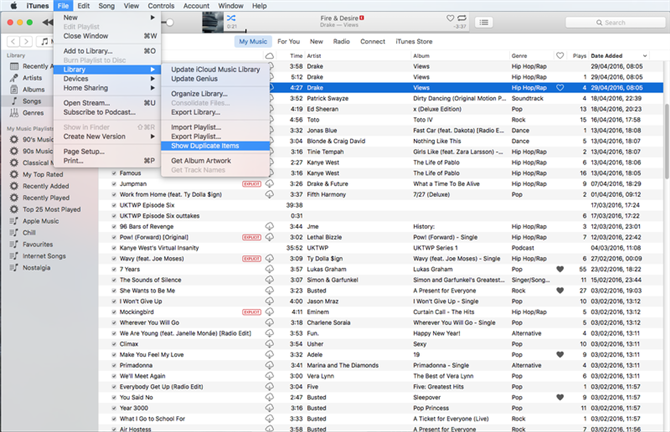This screenshot has height=432, width=670.
Task: Click the cloud icon for 7 Years
Action: [270, 269]
